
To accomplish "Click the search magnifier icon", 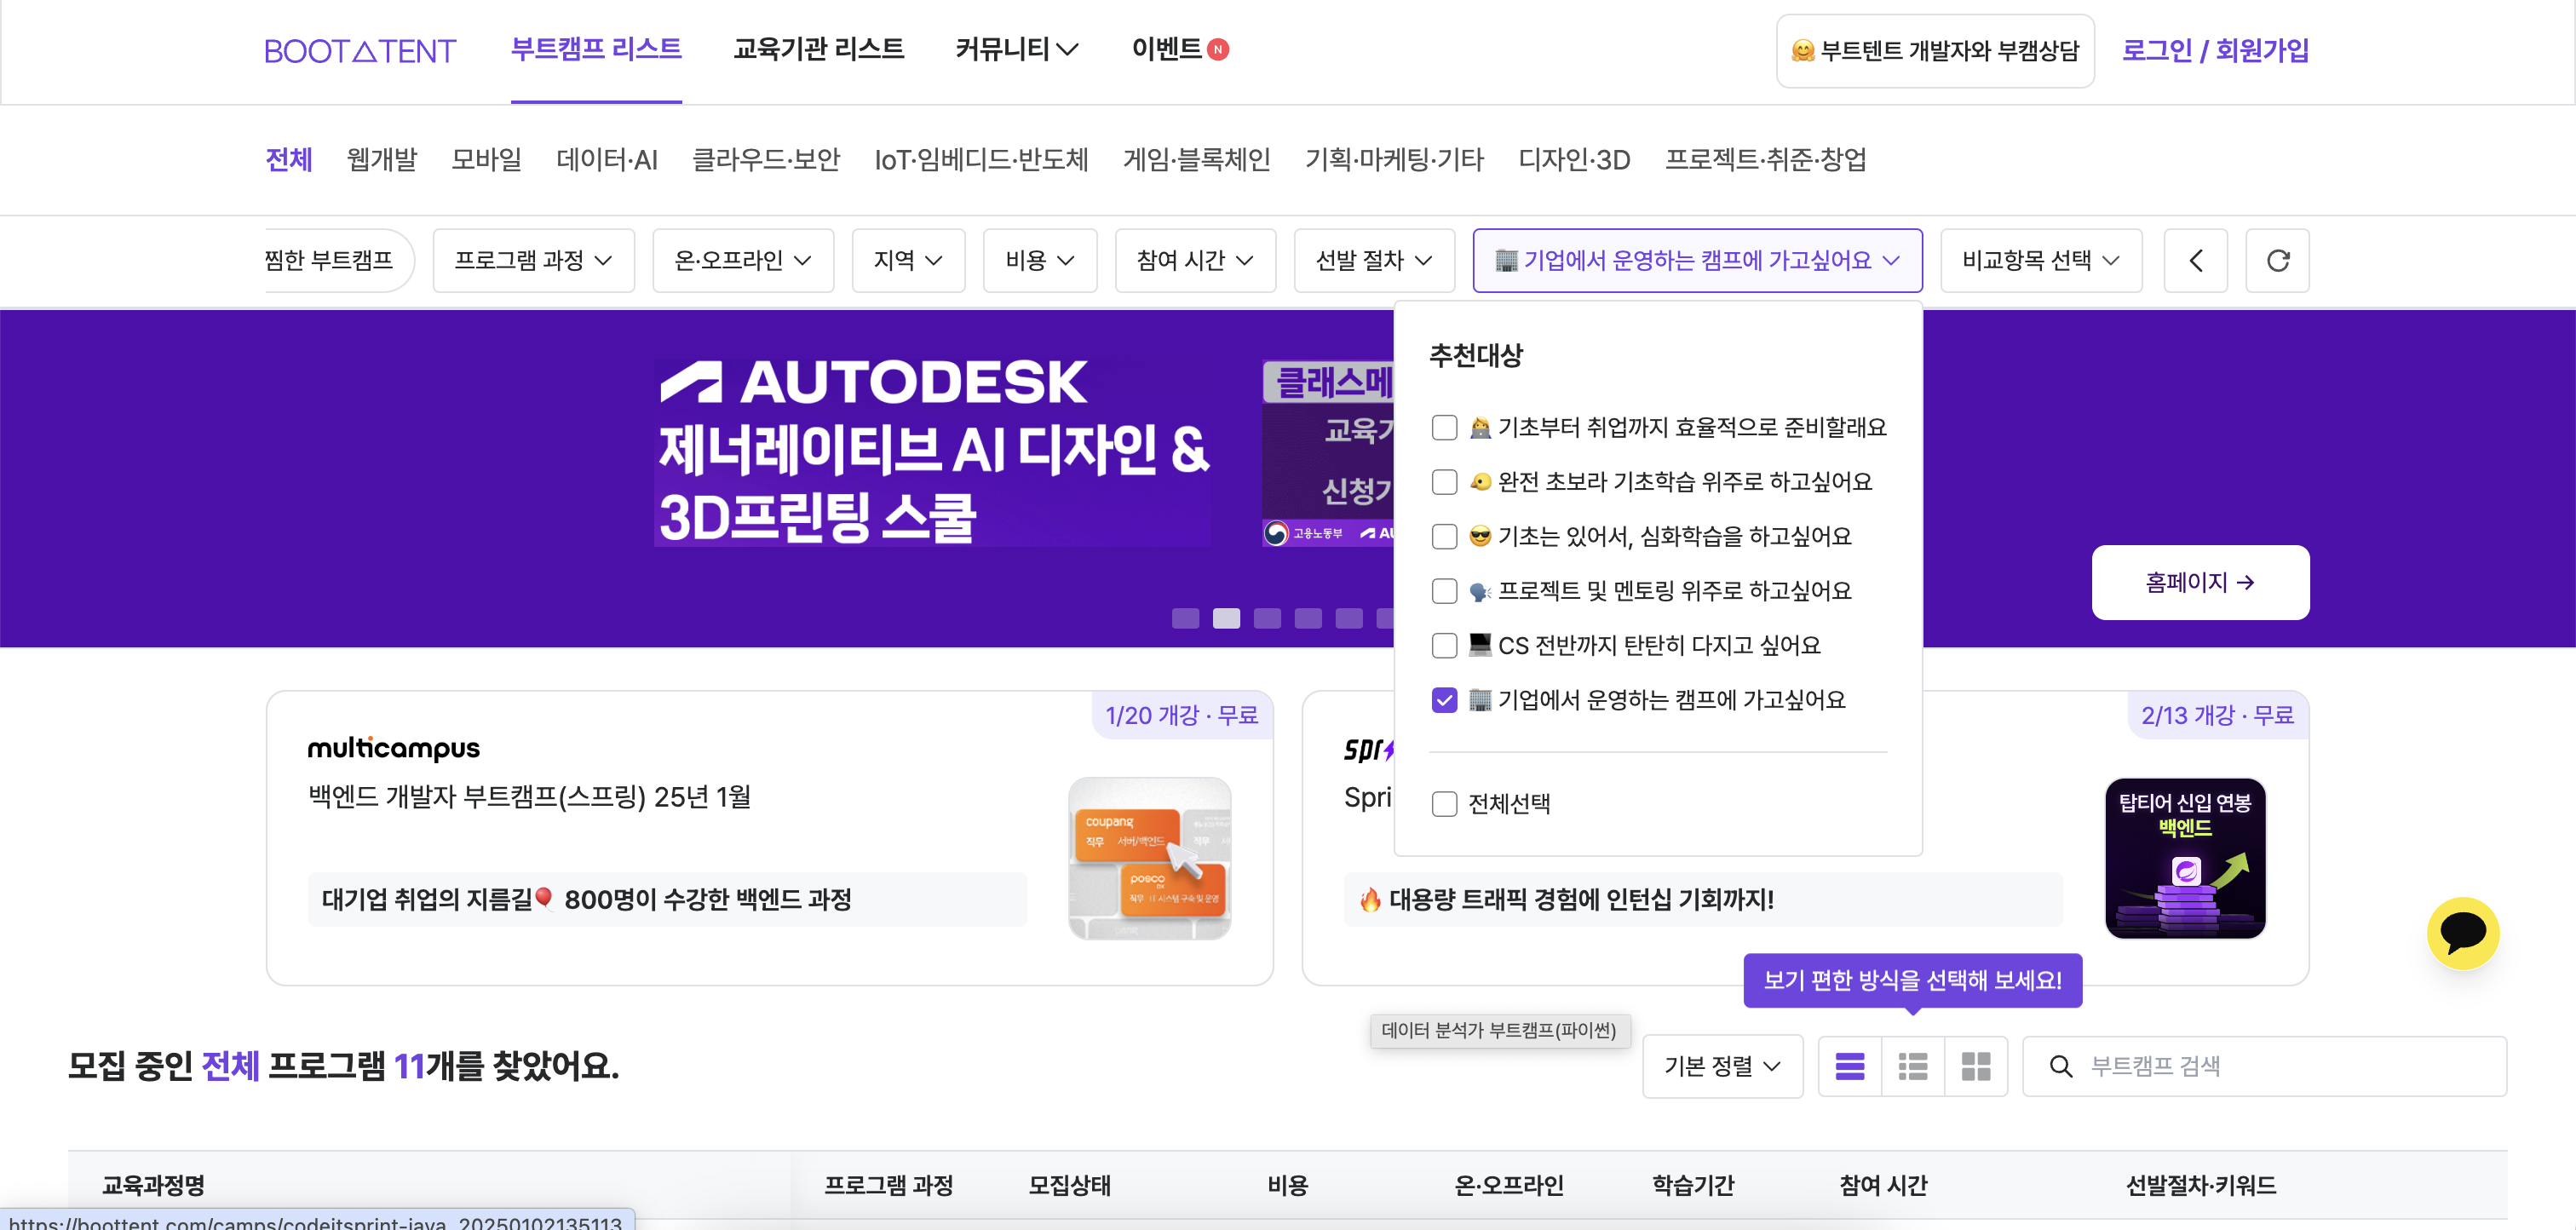I will click(2060, 1066).
